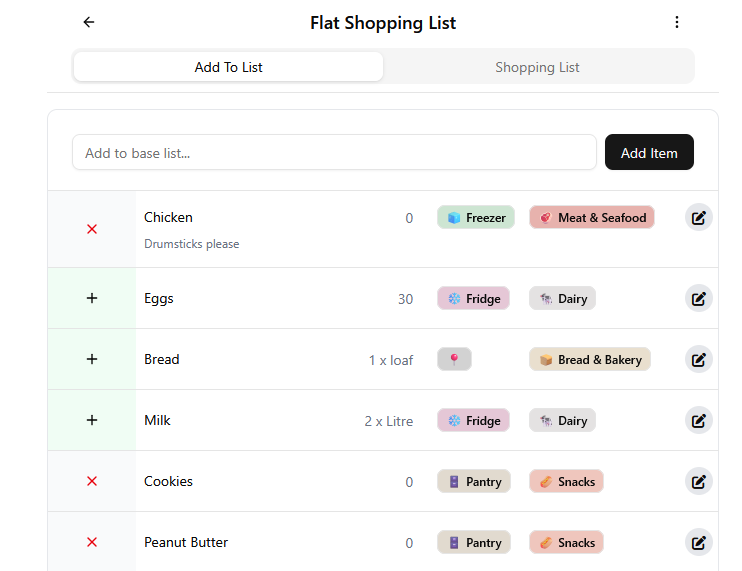Click the Freezer tag on Chicken
Viewport: 742px width, 571px height.
[476, 218]
